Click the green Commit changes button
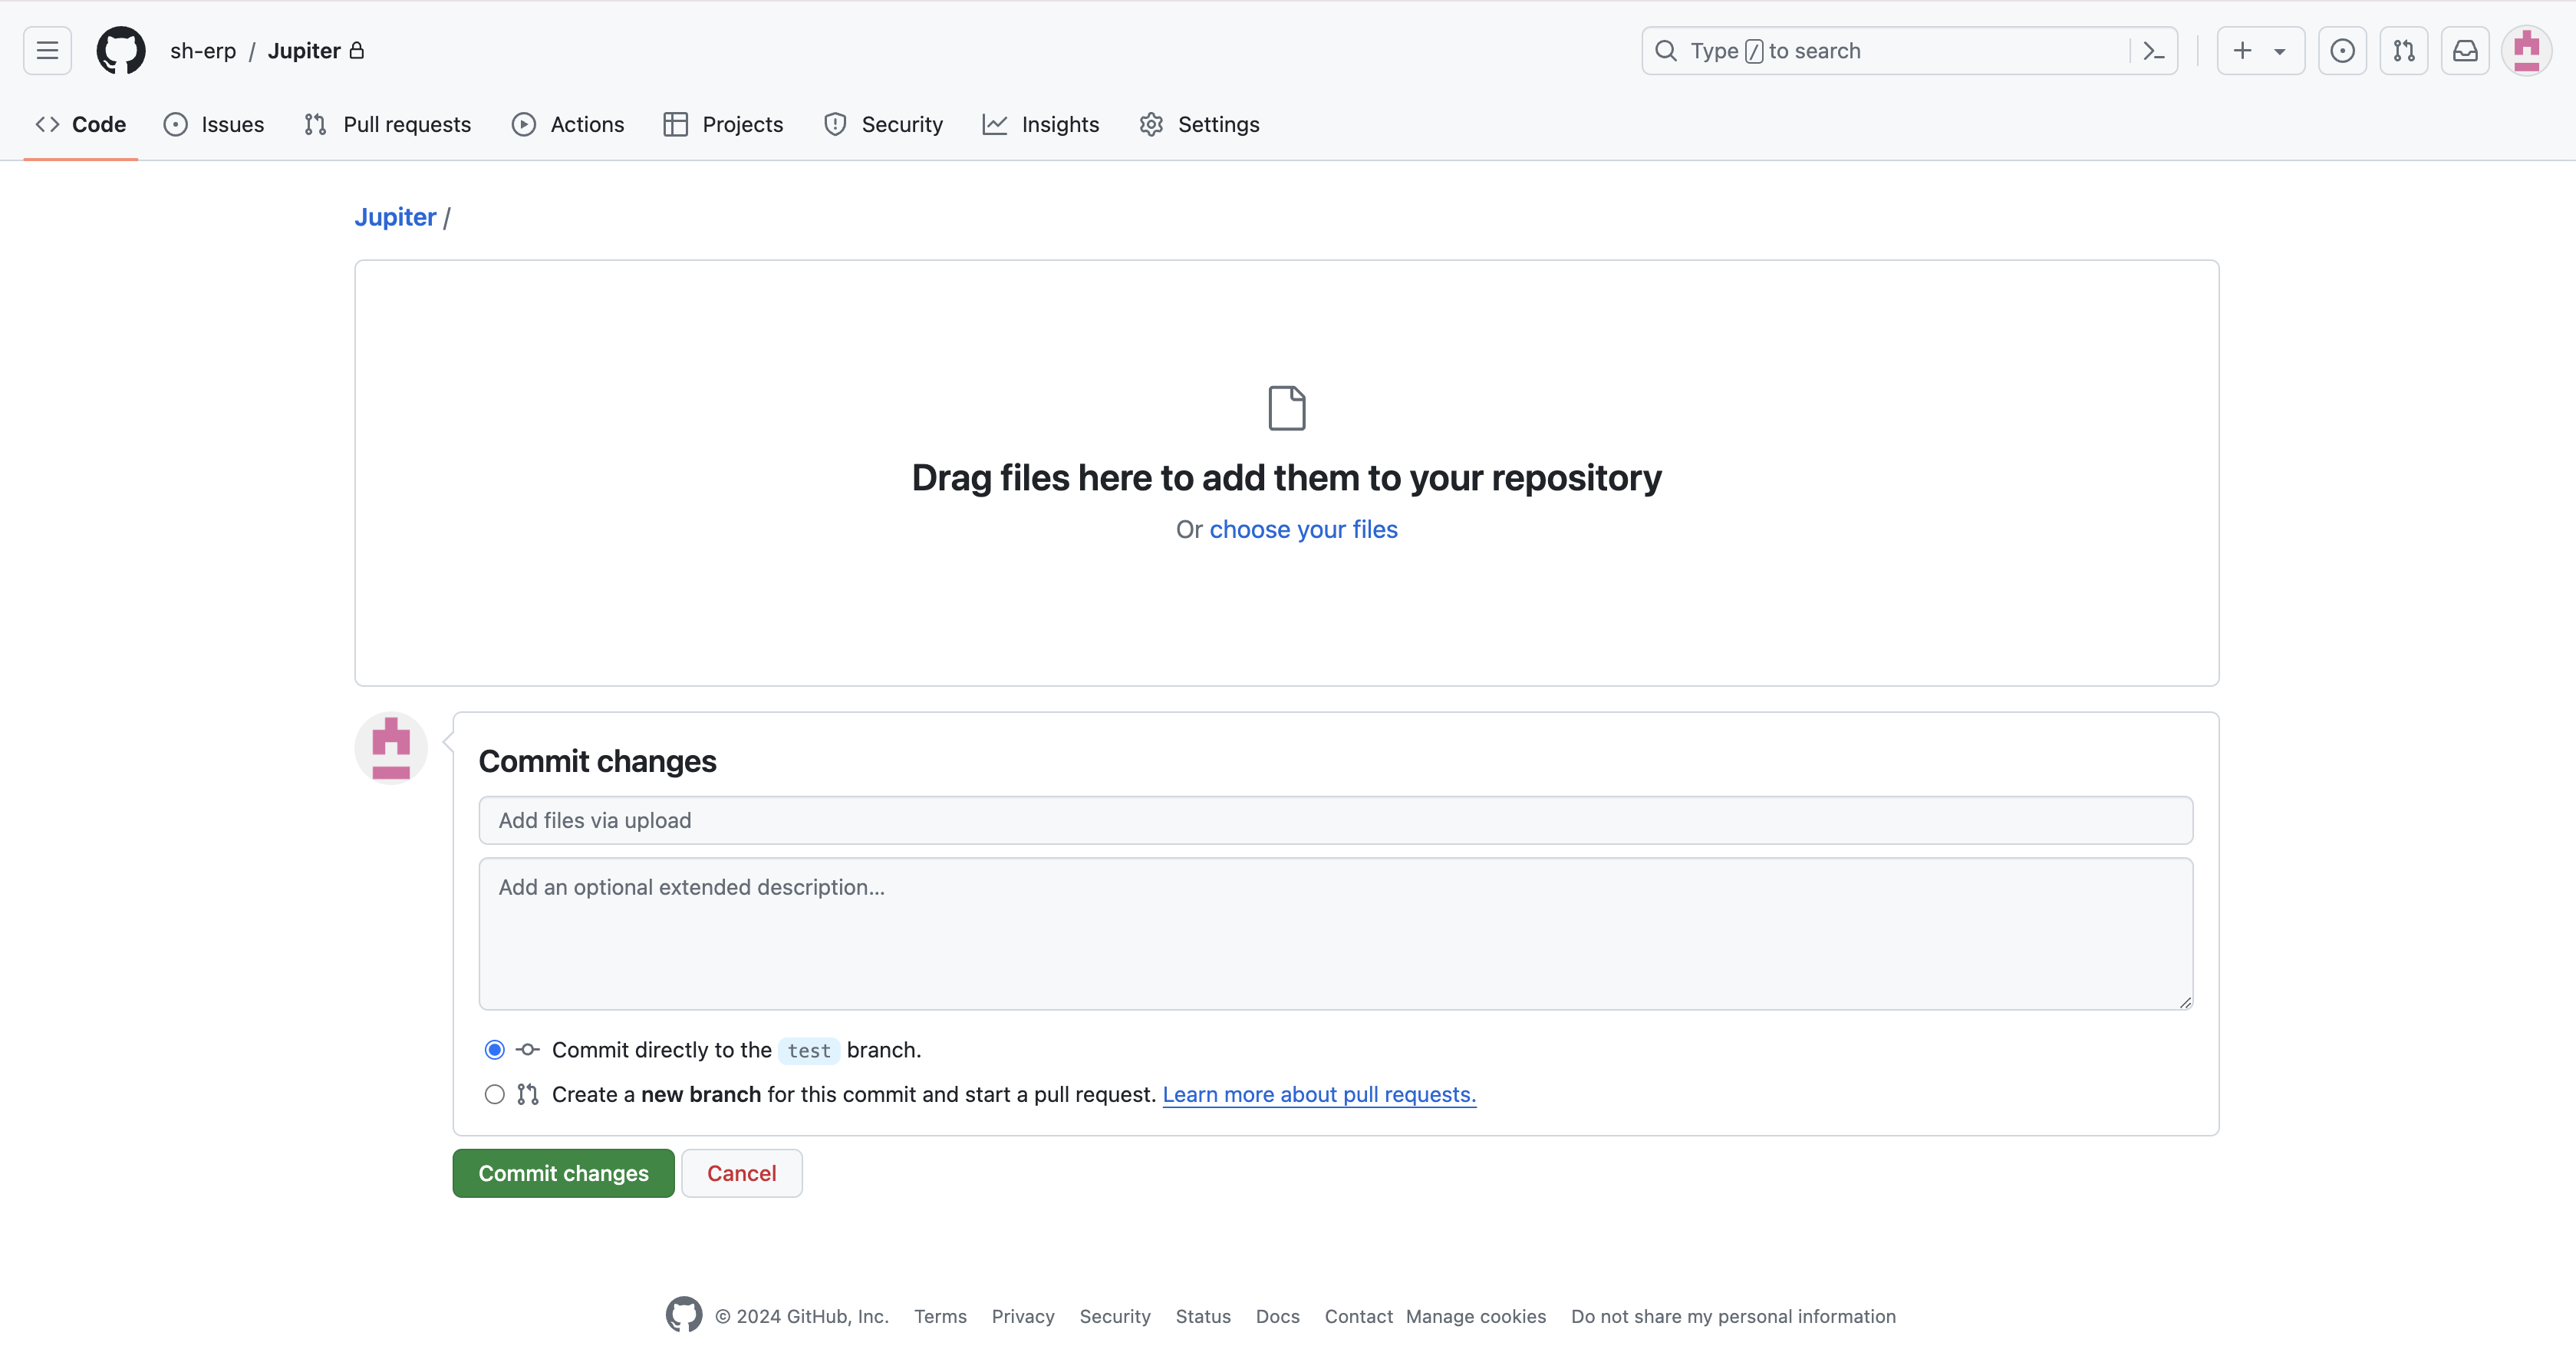Screen dimensions: 2576x1369 pyautogui.click(x=563, y=1173)
